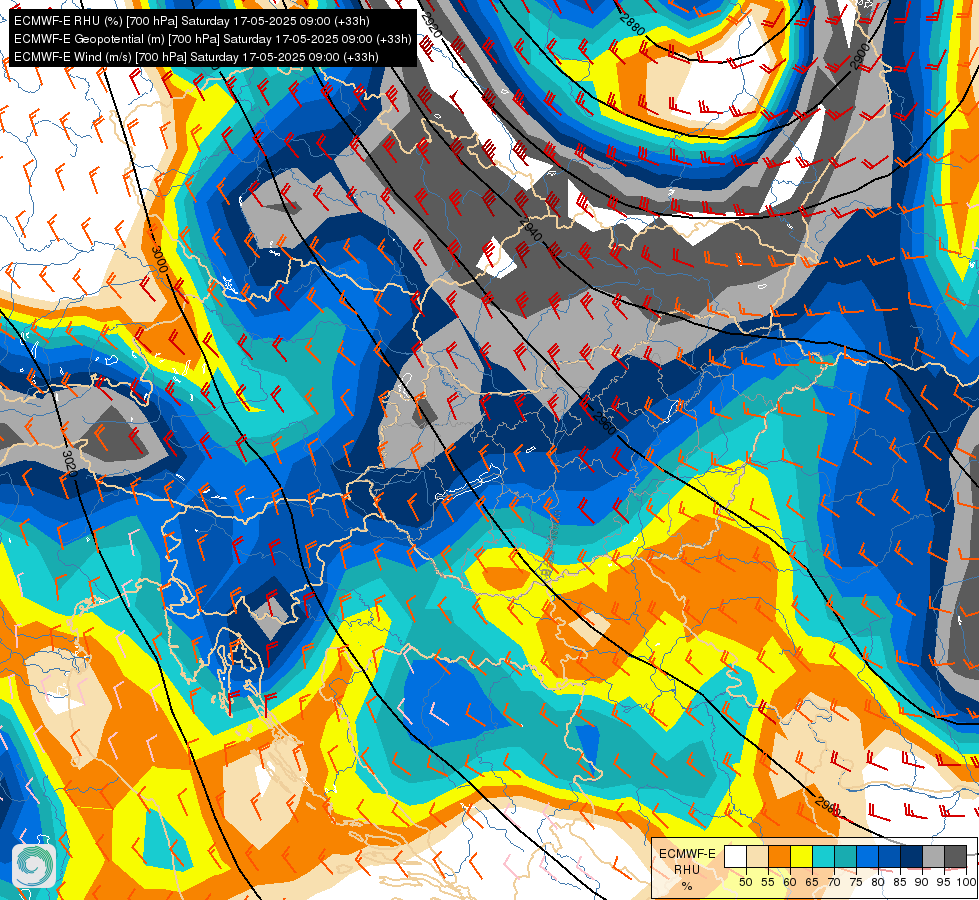
Task: Select the dark gray 95–100% legend swatch
Action: coord(955,857)
